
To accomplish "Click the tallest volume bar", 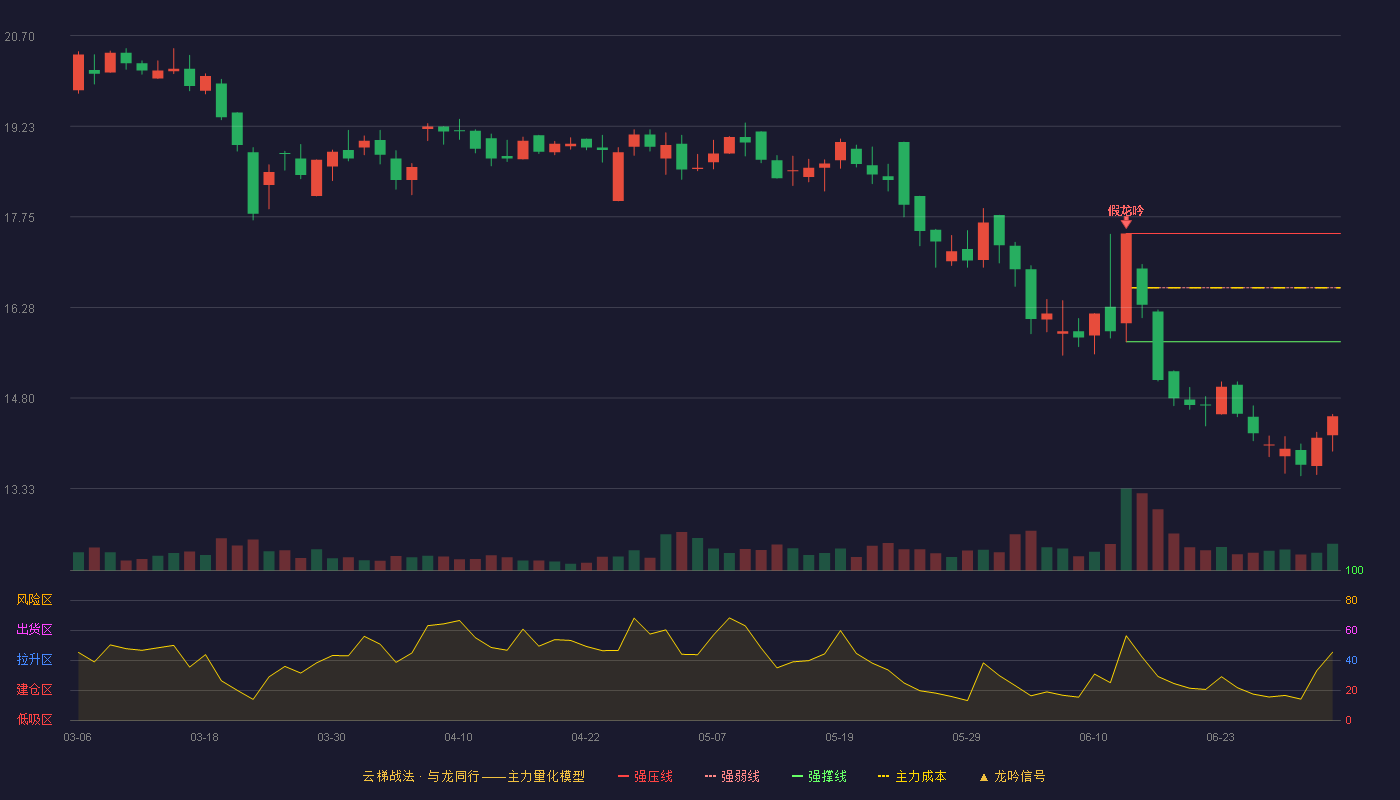I will (x=1126, y=529).
